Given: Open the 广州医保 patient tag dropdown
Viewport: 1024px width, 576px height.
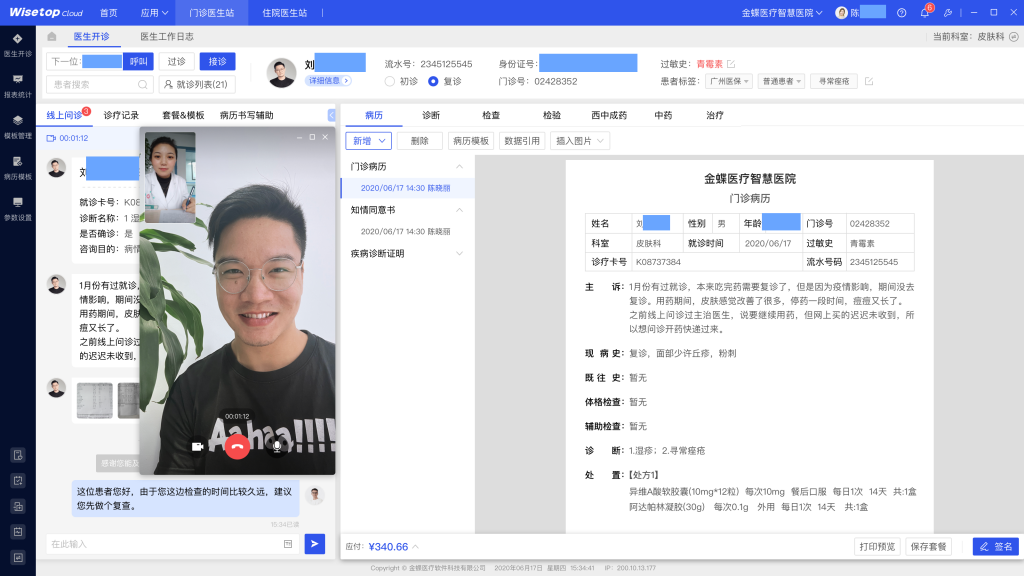Looking at the screenshot, I should [729, 81].
